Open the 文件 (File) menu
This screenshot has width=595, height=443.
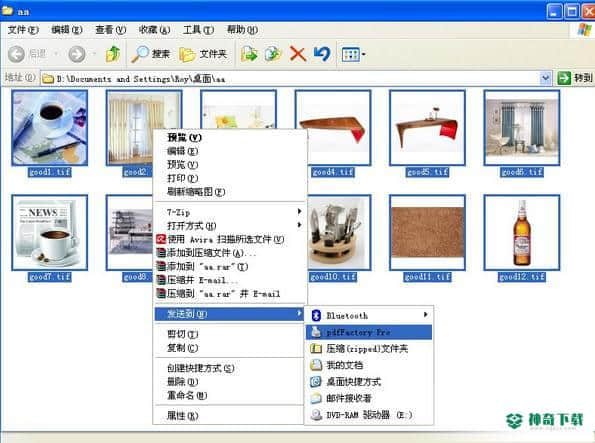pyautogui.click(x=23, y=30)
